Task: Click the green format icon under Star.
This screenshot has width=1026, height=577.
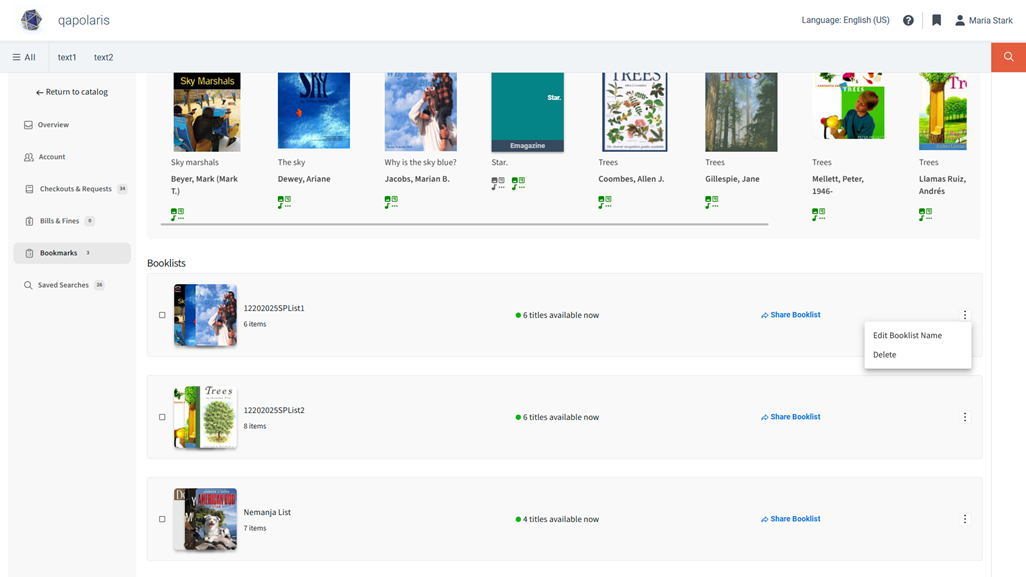Action: pos(518,183)
